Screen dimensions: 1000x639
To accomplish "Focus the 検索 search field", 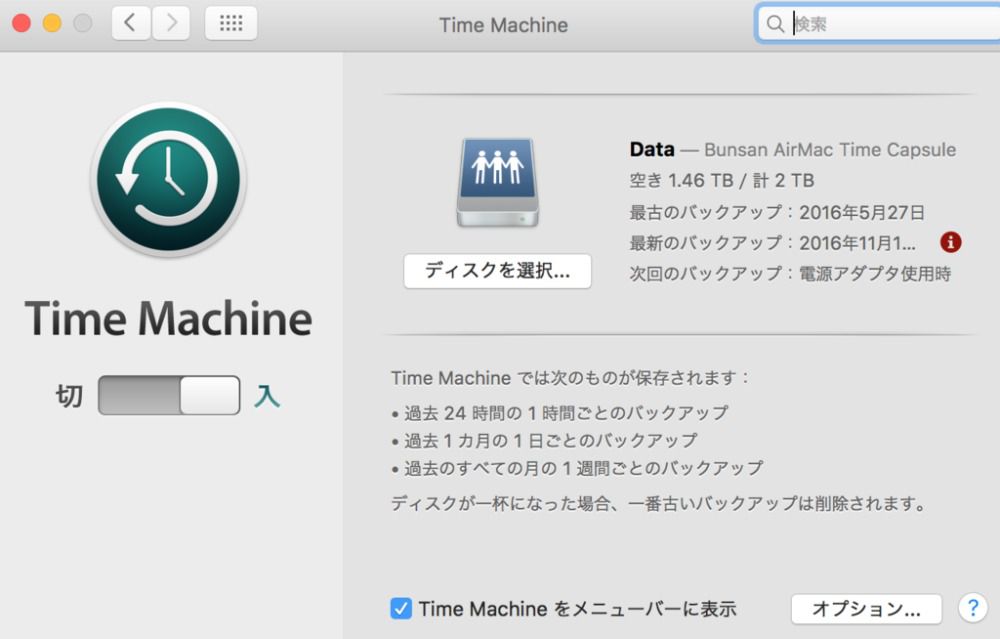I will (878, 24).
